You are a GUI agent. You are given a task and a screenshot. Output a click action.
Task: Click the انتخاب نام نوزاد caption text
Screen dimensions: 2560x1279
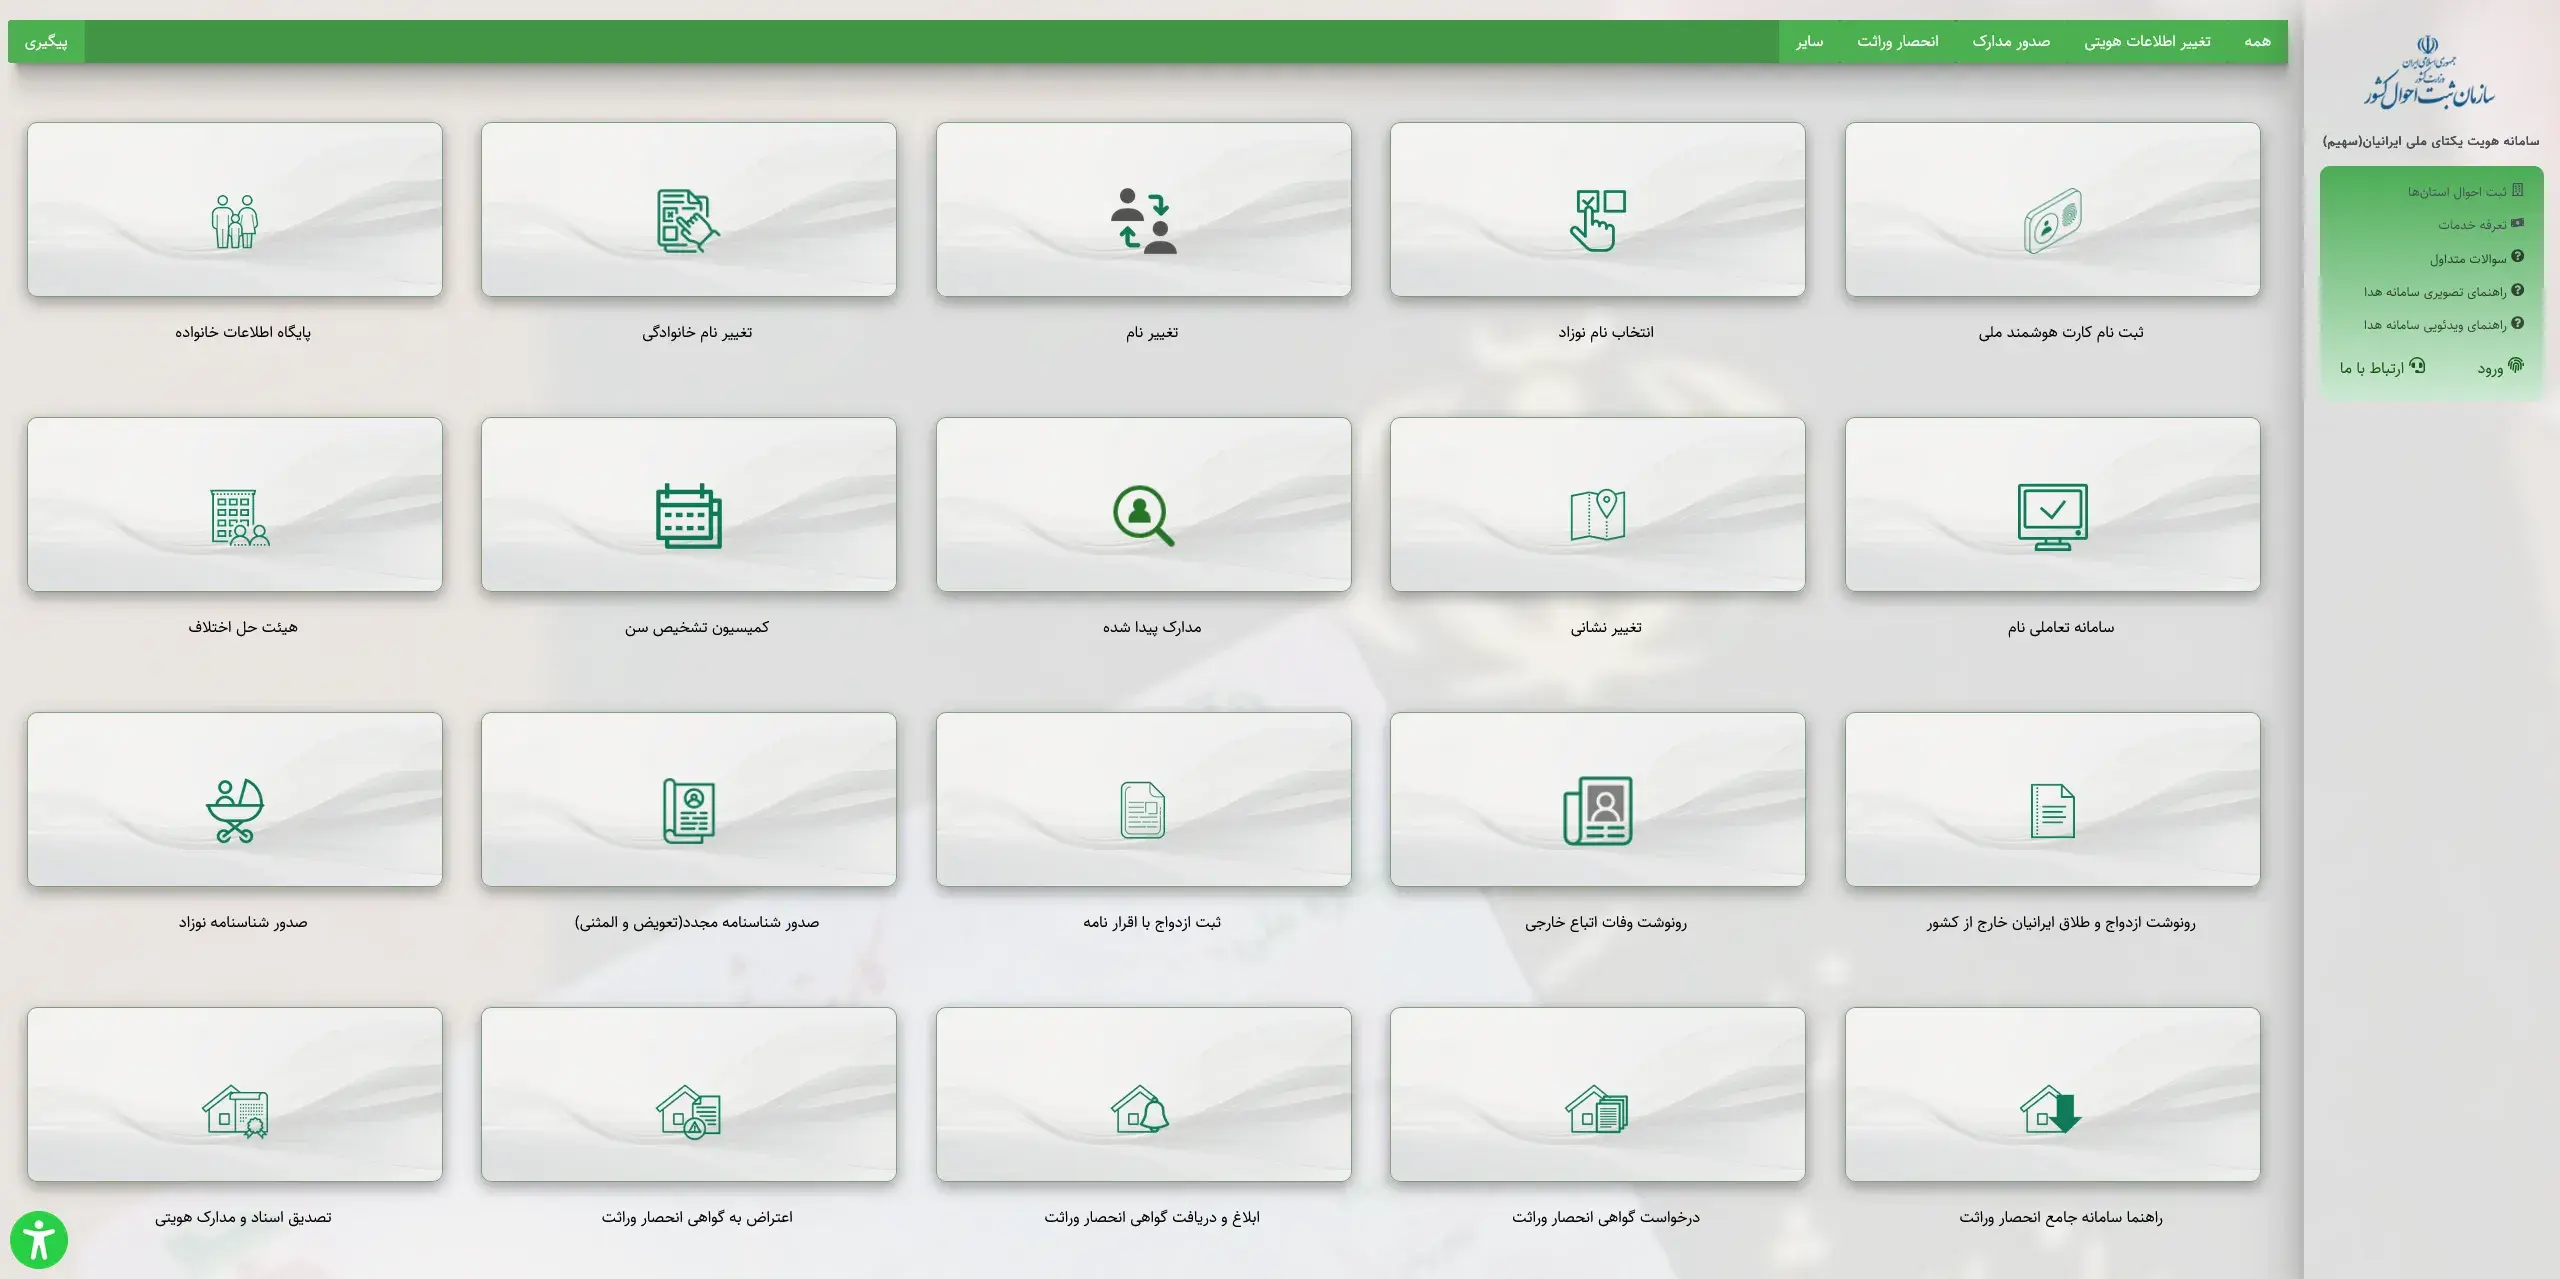tap(1606, 332)
